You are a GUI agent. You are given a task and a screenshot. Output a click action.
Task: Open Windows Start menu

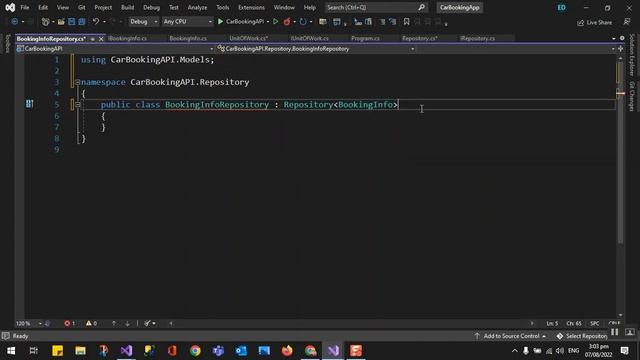pos(11,351)
